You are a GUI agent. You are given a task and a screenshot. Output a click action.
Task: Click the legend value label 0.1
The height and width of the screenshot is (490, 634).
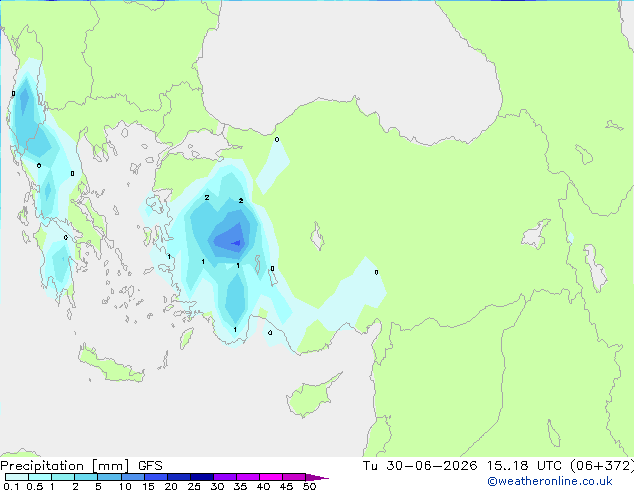coord(11,486)
